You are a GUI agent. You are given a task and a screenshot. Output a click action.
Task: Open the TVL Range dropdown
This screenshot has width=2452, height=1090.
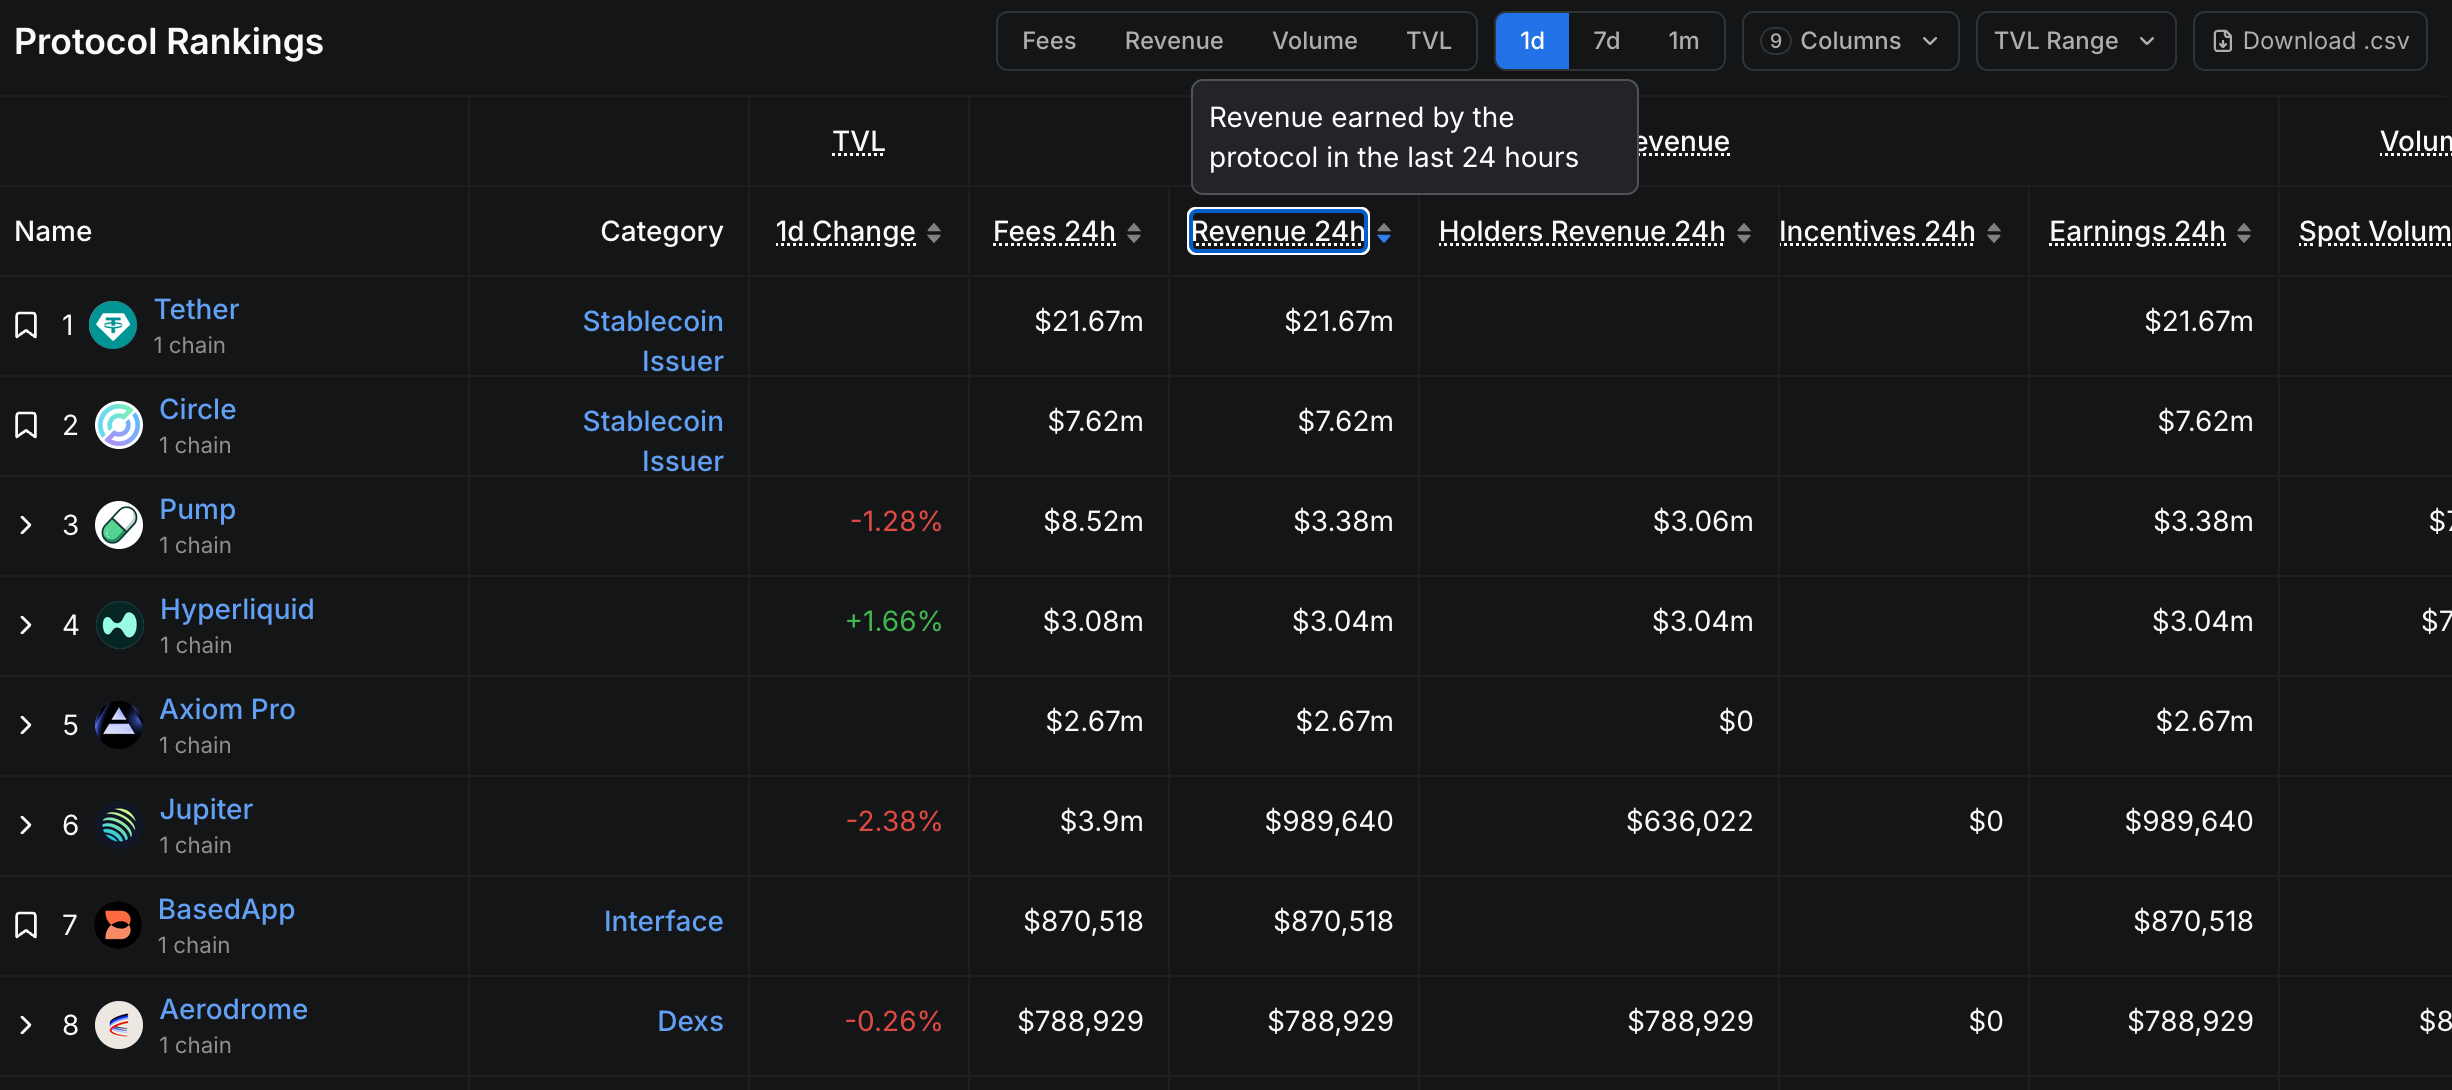(x=2076, y=41)
